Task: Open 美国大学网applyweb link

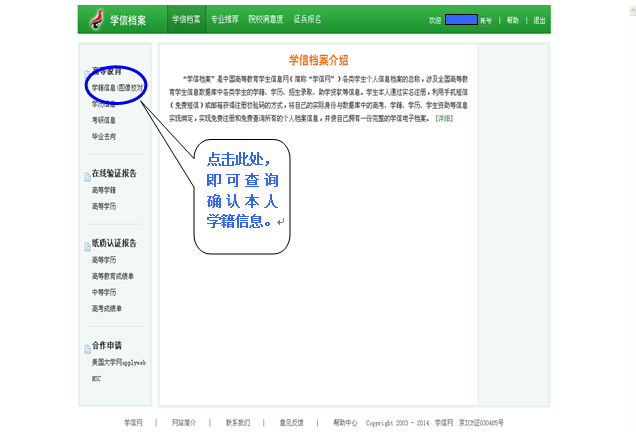Action: tap(118, 362)
